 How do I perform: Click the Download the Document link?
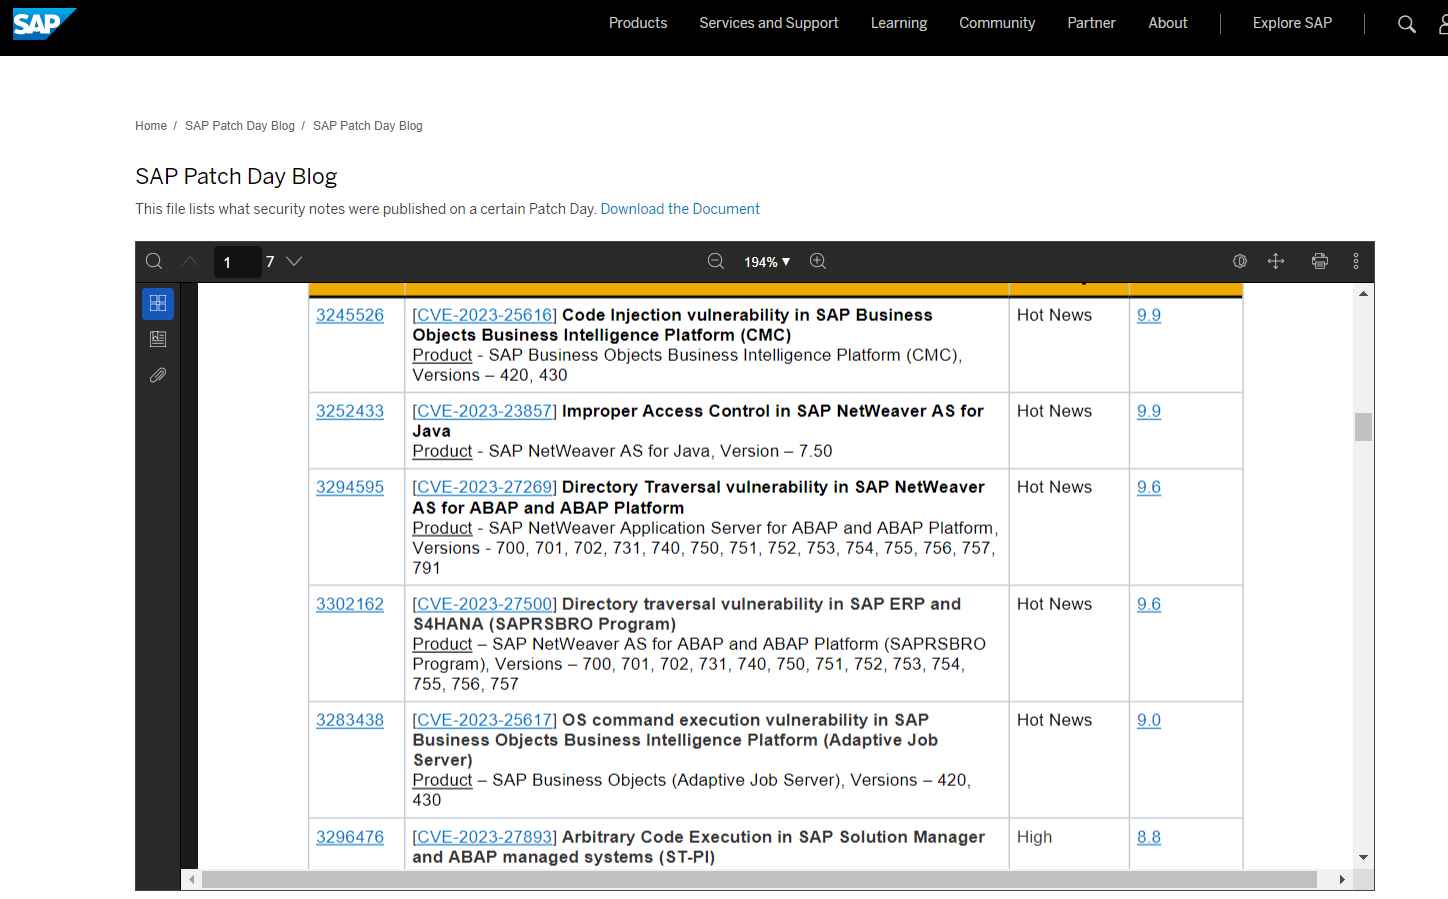point(679,208)
